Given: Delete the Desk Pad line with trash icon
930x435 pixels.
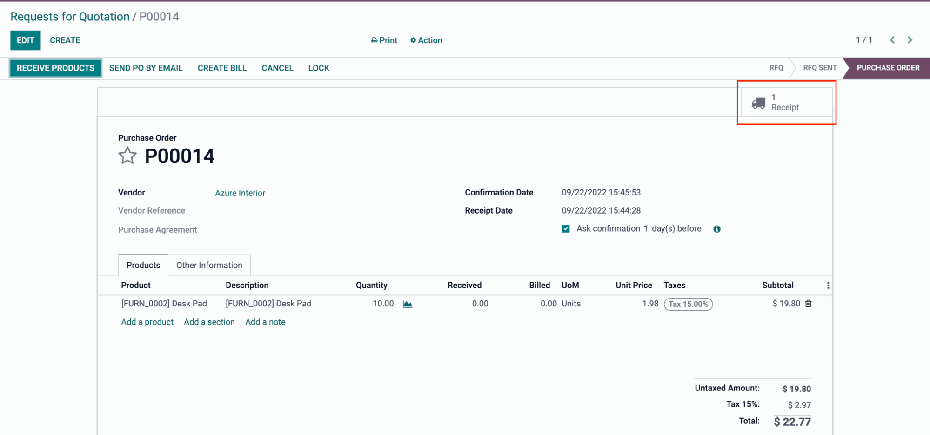Looking at the screenshot, I should [x=808, y=304].
